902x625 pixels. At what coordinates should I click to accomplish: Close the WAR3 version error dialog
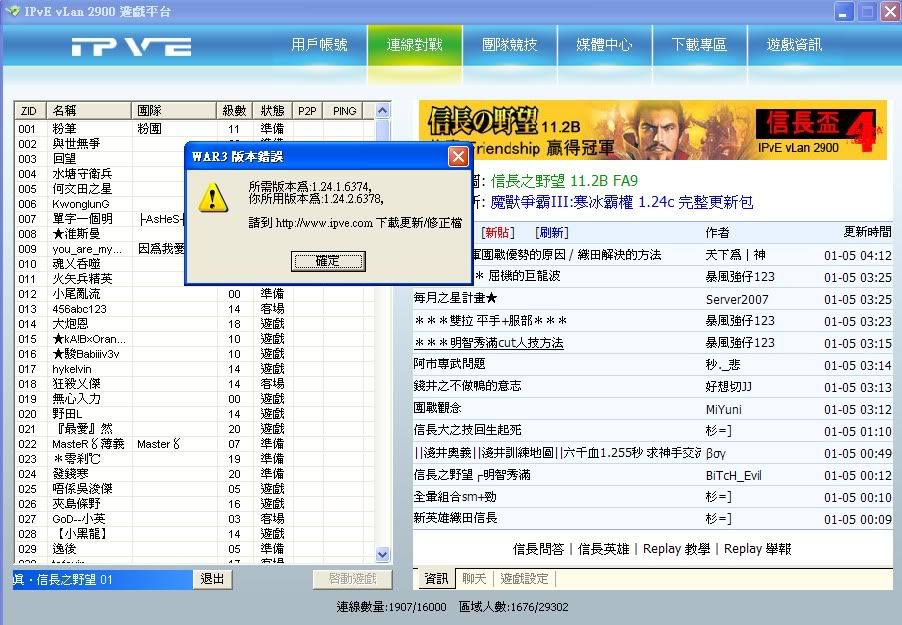coord(458,156)
